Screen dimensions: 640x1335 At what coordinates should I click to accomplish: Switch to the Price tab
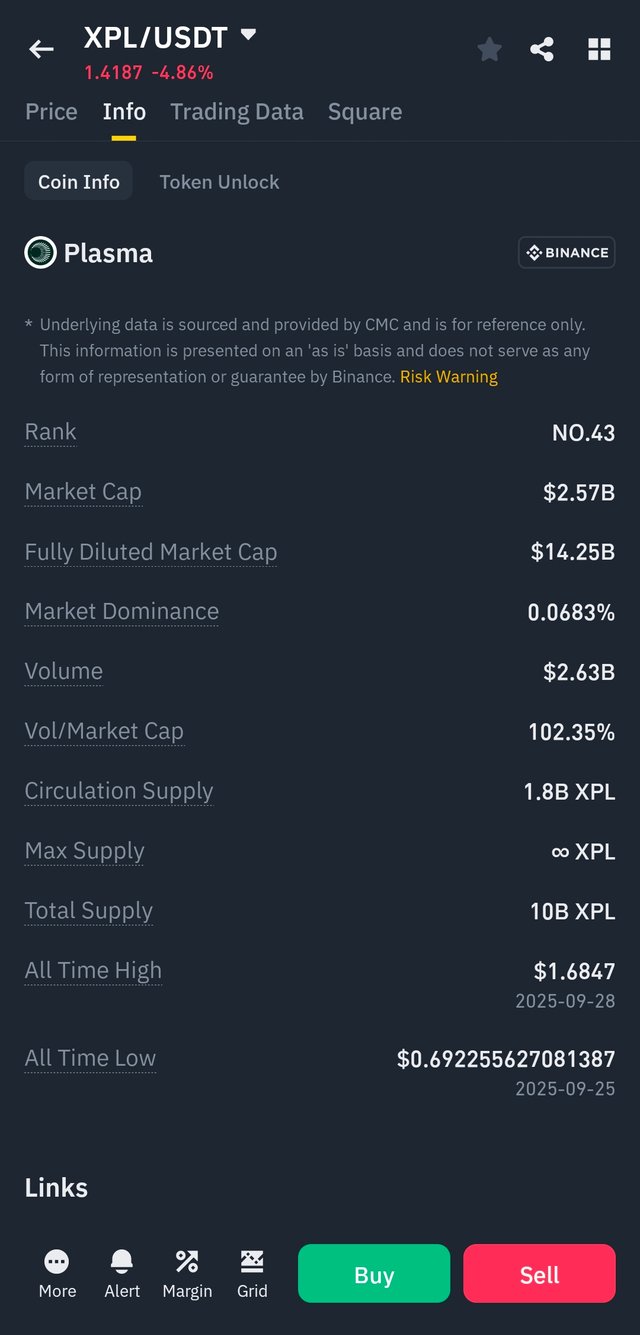click(51, 112)
